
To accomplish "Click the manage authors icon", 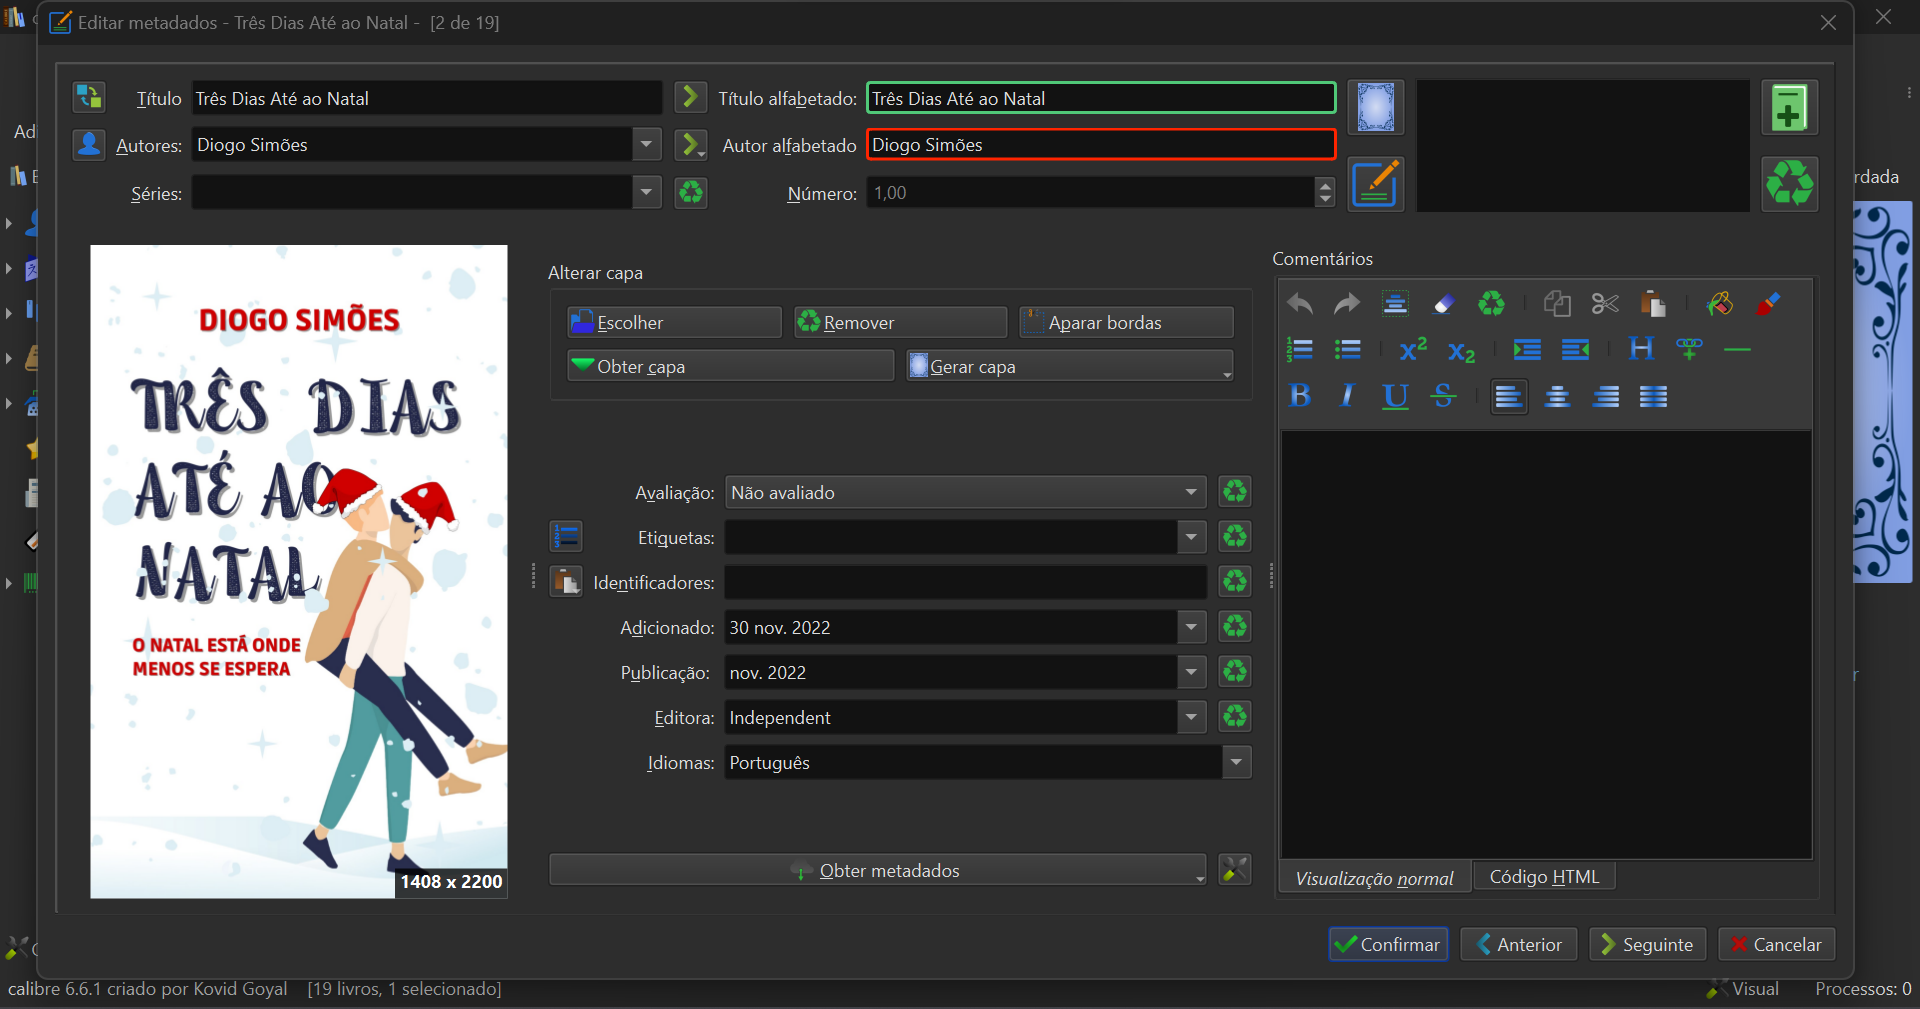I will click(x=89, y=145).
